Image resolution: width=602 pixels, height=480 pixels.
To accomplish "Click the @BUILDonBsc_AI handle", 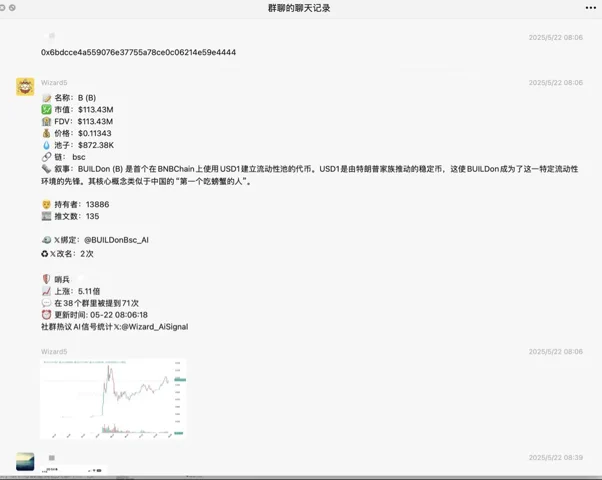I will coord(116,240).
